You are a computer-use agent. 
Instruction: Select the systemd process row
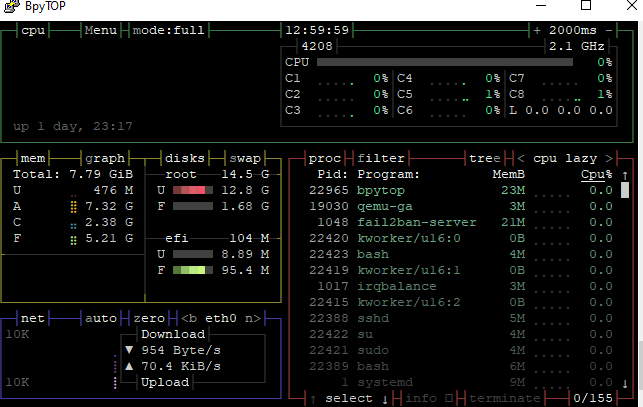pyautogui.click(x=461, y=382)
